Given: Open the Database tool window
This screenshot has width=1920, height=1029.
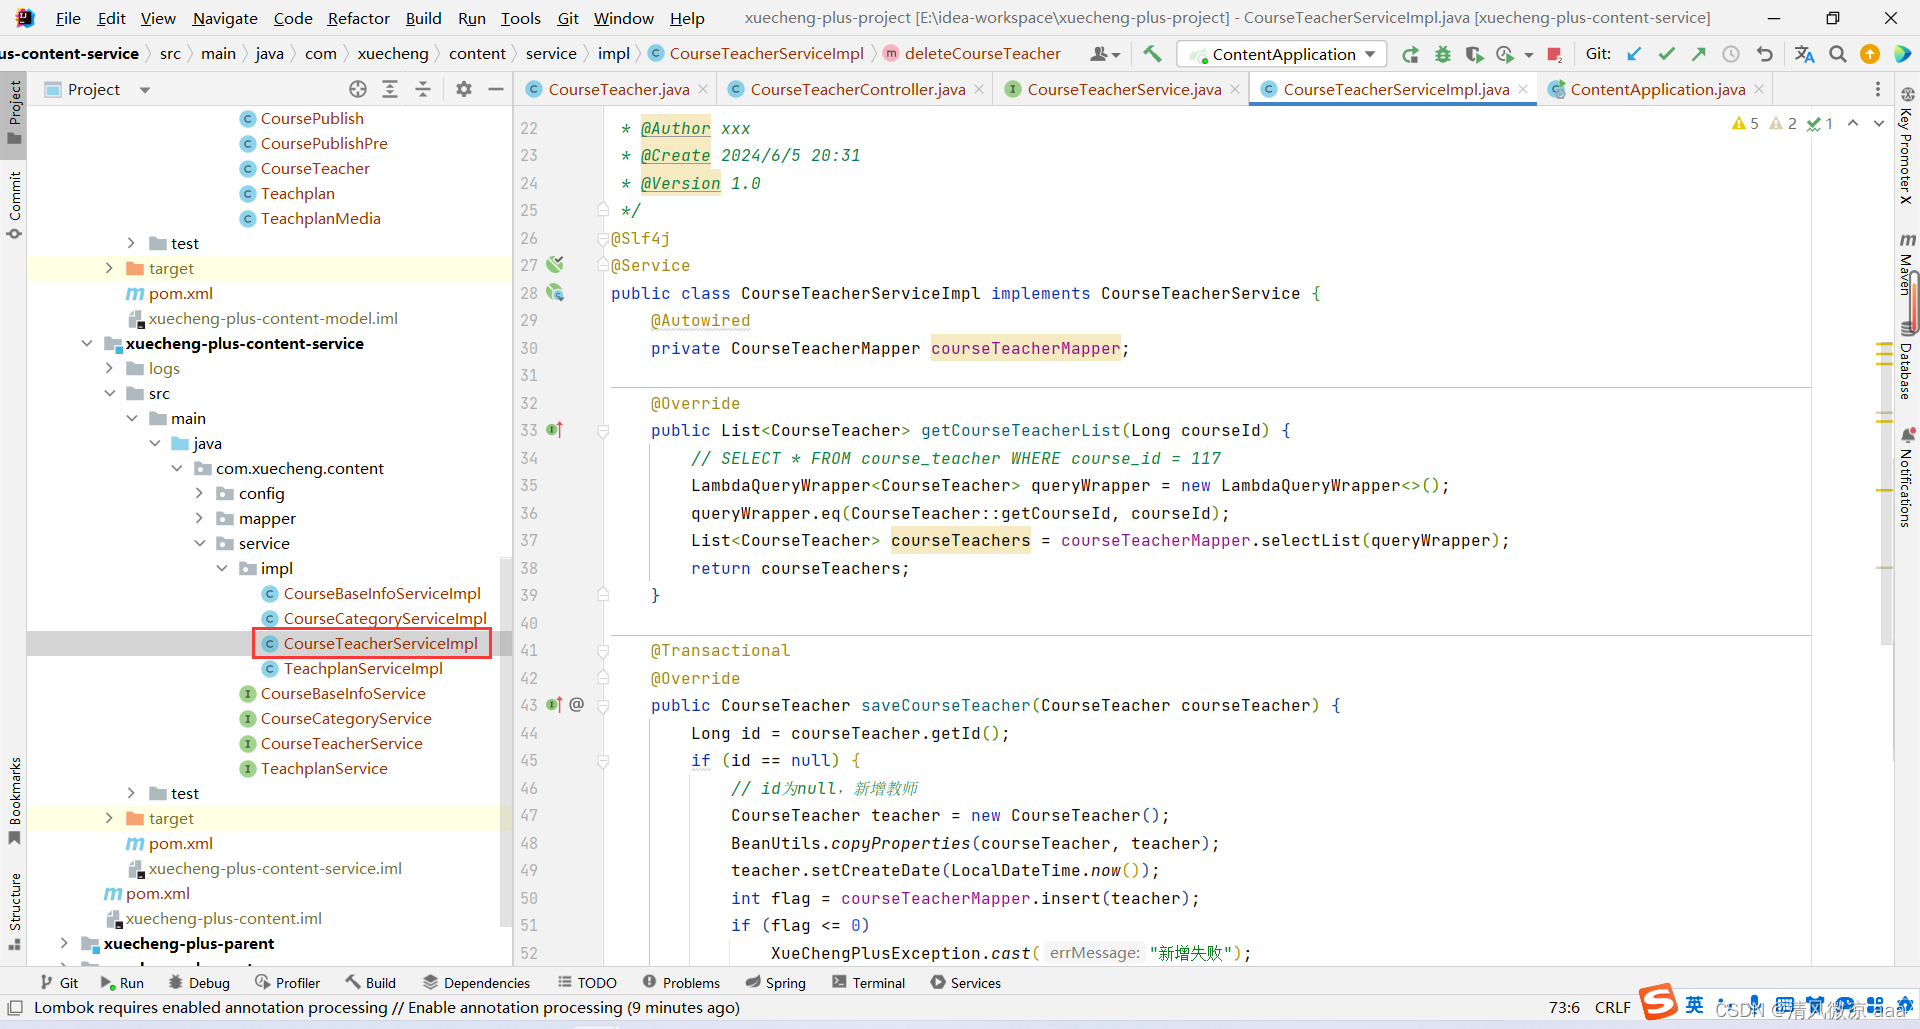Looking at the screenshot, I should (1907, 361).
